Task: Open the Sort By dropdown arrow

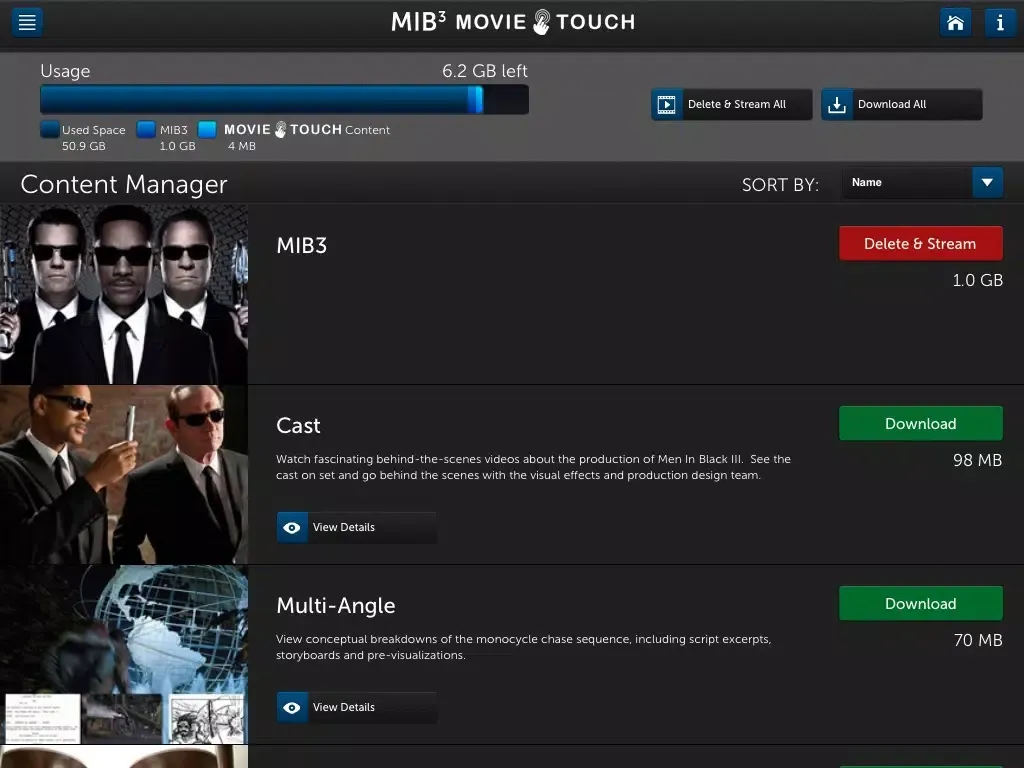Action: coord(987,183)
